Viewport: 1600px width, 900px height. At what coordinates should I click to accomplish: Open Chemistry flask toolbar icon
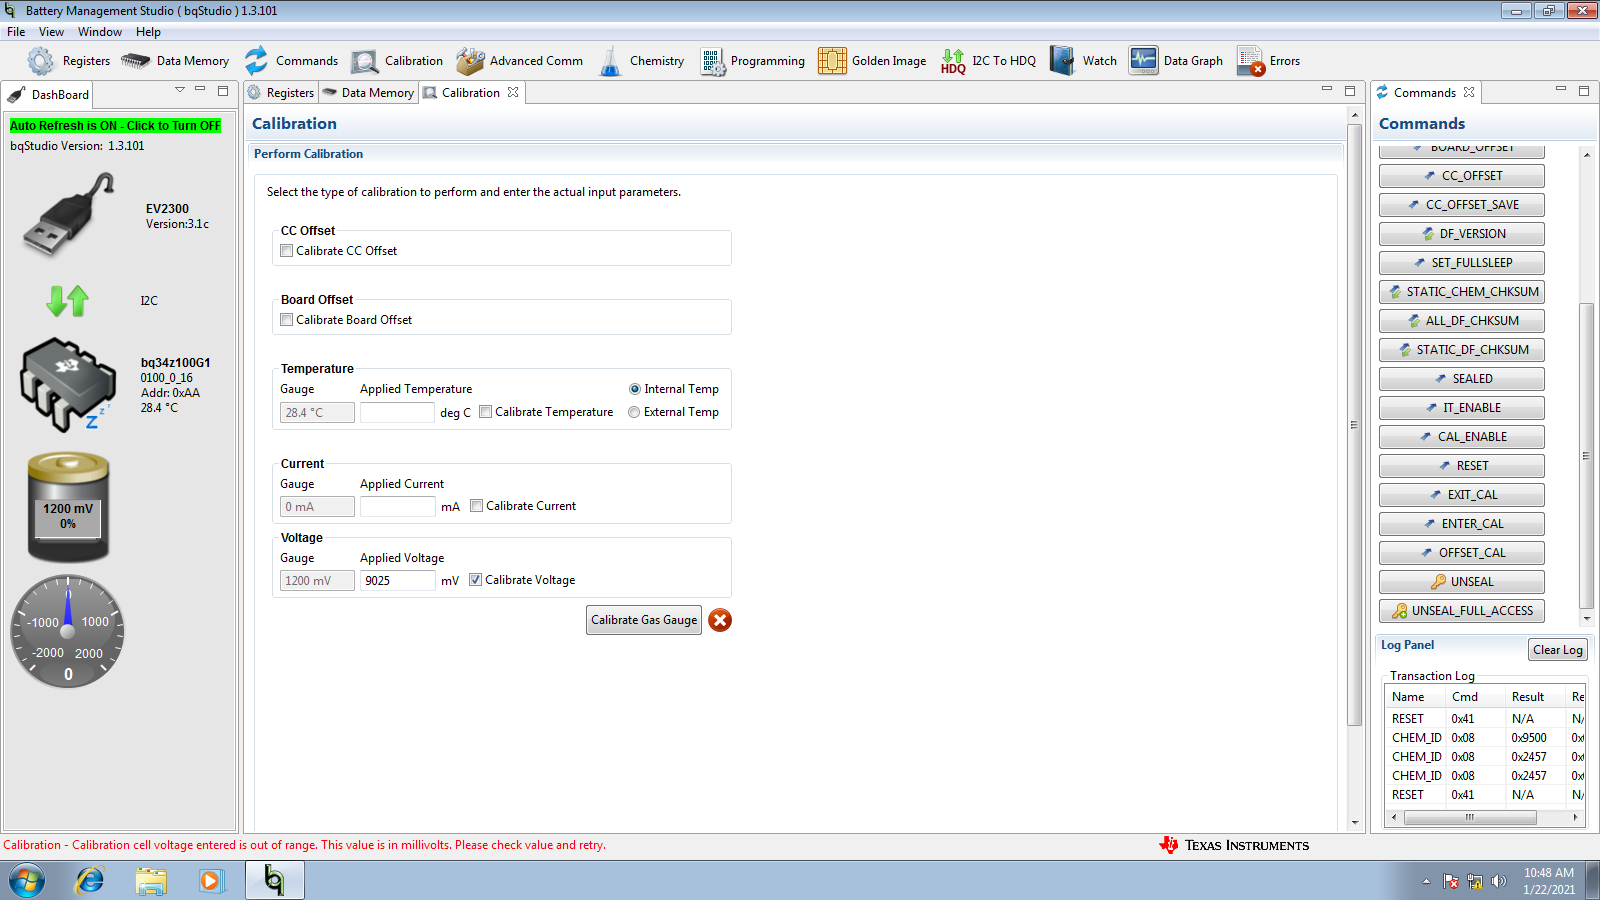[x=610, y=61]
